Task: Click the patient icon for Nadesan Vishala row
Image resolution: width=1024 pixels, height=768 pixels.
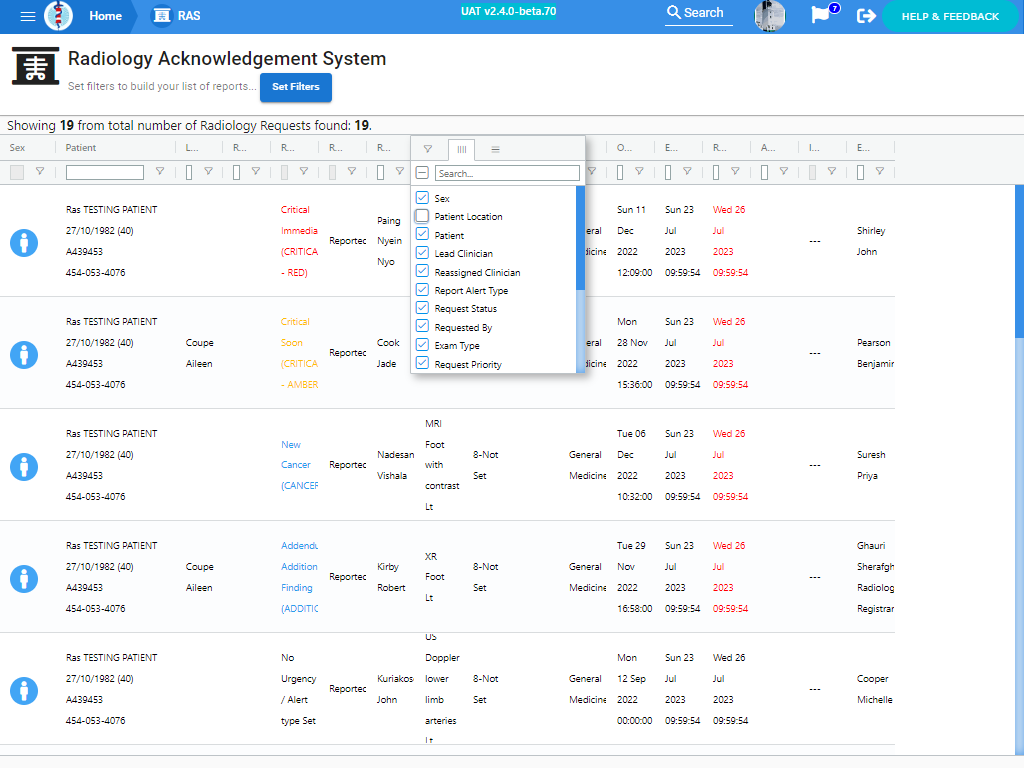Action: click(24, 467)
